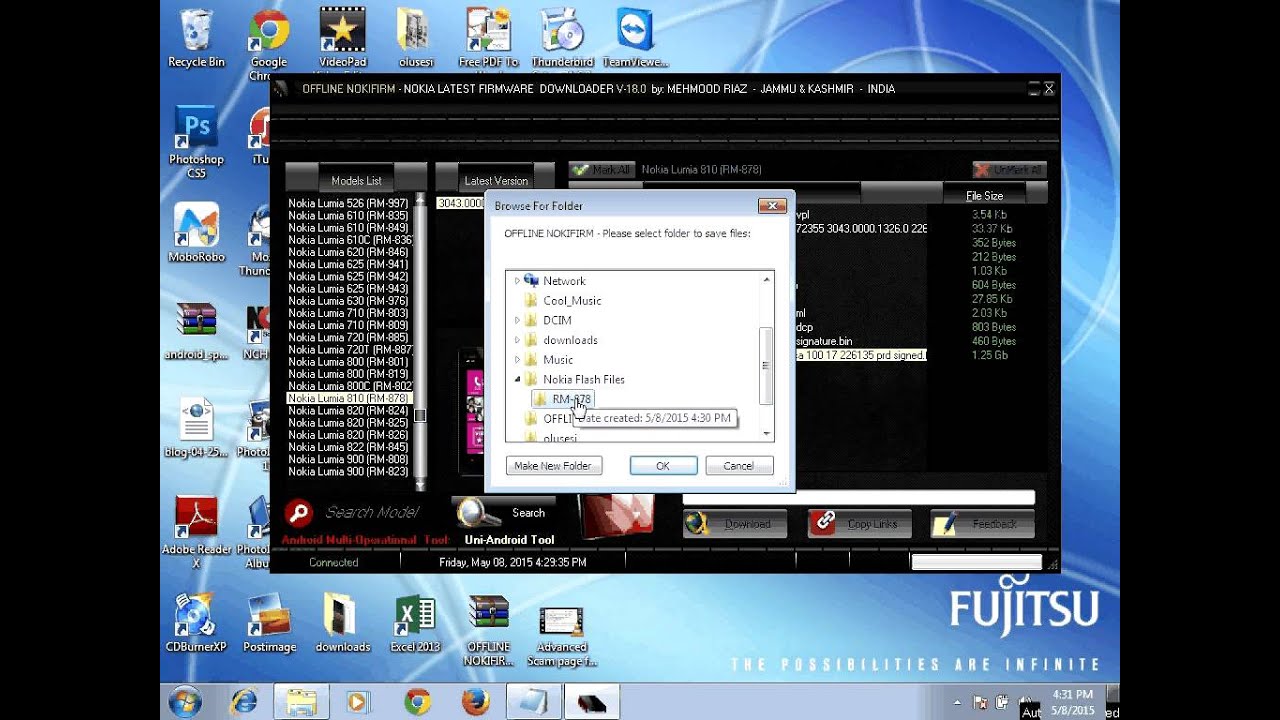Image resolution: width=1280 pixels, height=720 pixels.
Task: Open the downloads folder desktop icon
Action: pos(342,622)
